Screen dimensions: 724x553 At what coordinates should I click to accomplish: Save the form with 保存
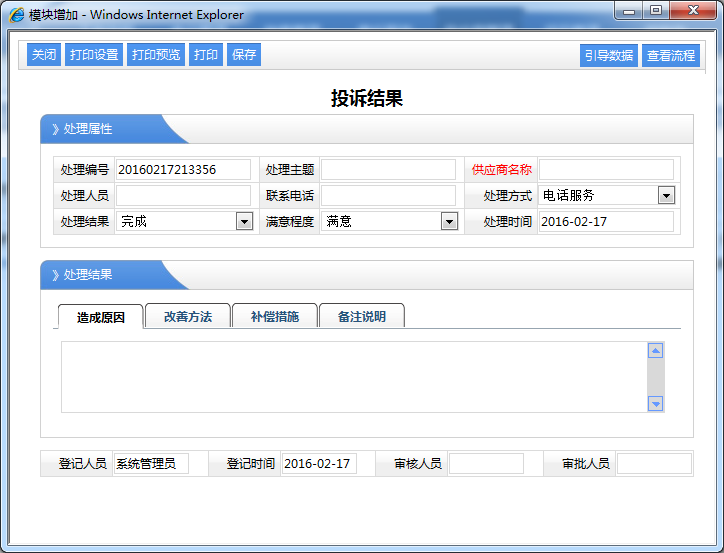pos(244,55)
